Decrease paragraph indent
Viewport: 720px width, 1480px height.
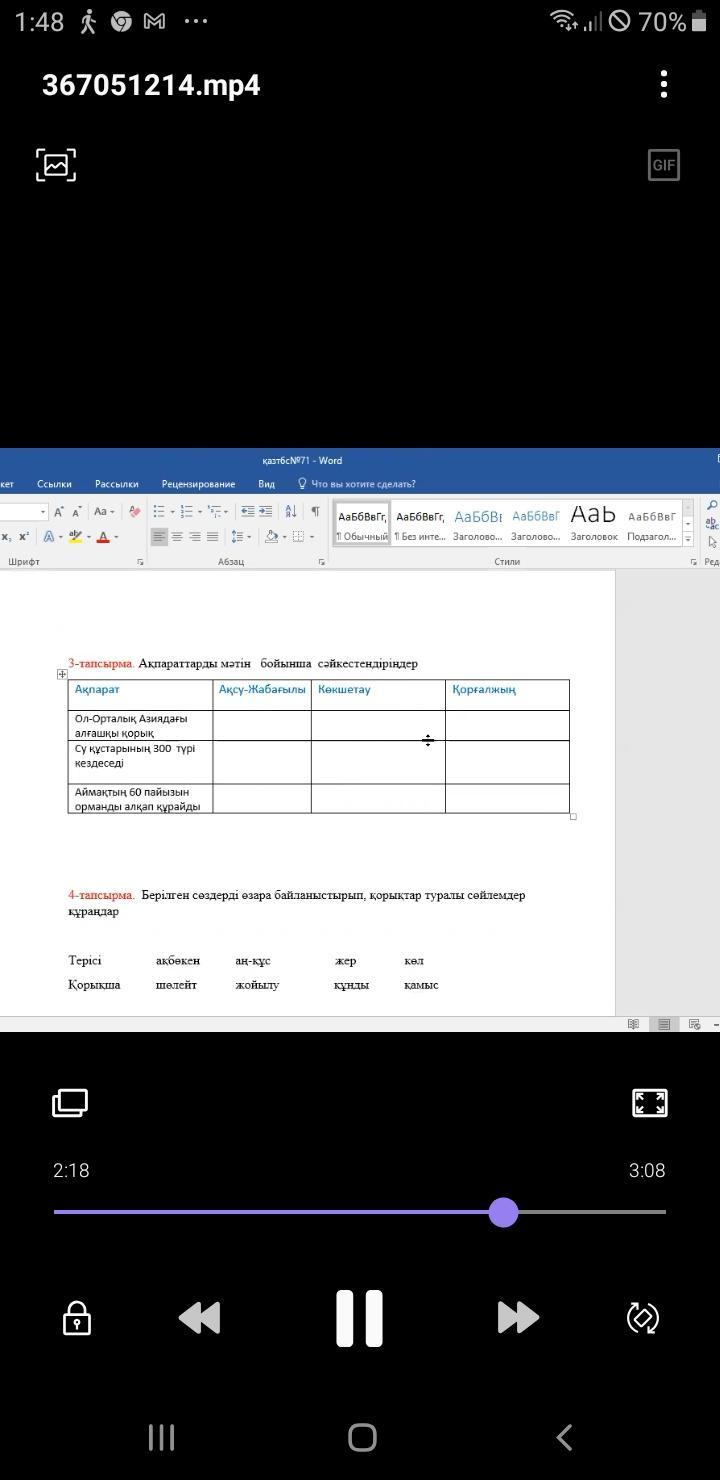[x=247, y=511]
